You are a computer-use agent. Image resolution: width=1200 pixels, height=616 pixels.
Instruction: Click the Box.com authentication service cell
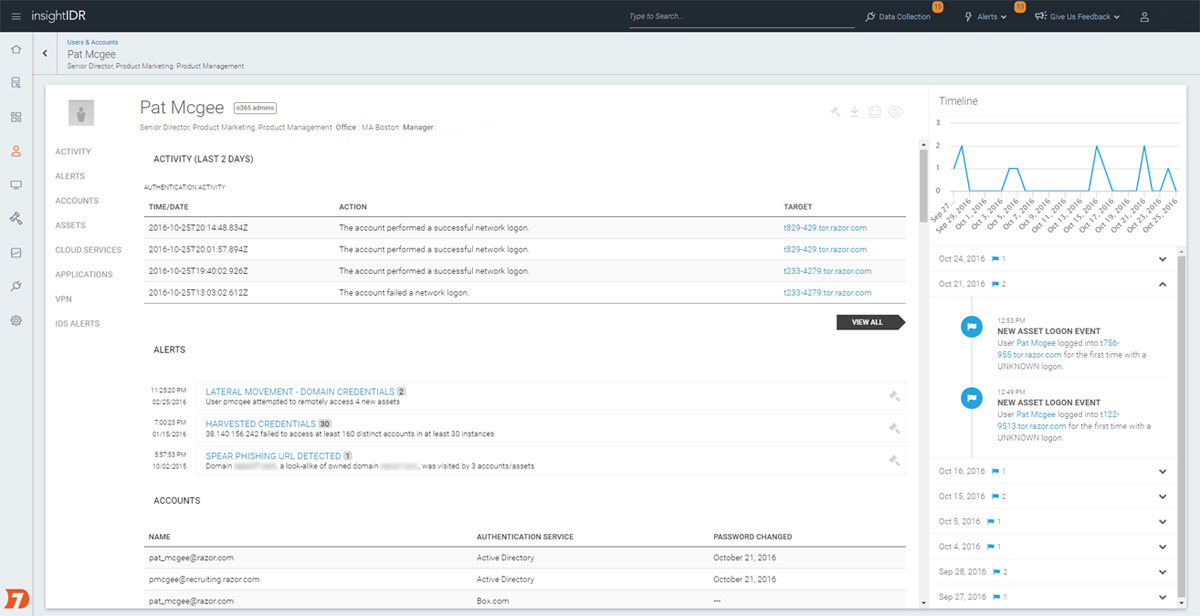tap(493, 601)
